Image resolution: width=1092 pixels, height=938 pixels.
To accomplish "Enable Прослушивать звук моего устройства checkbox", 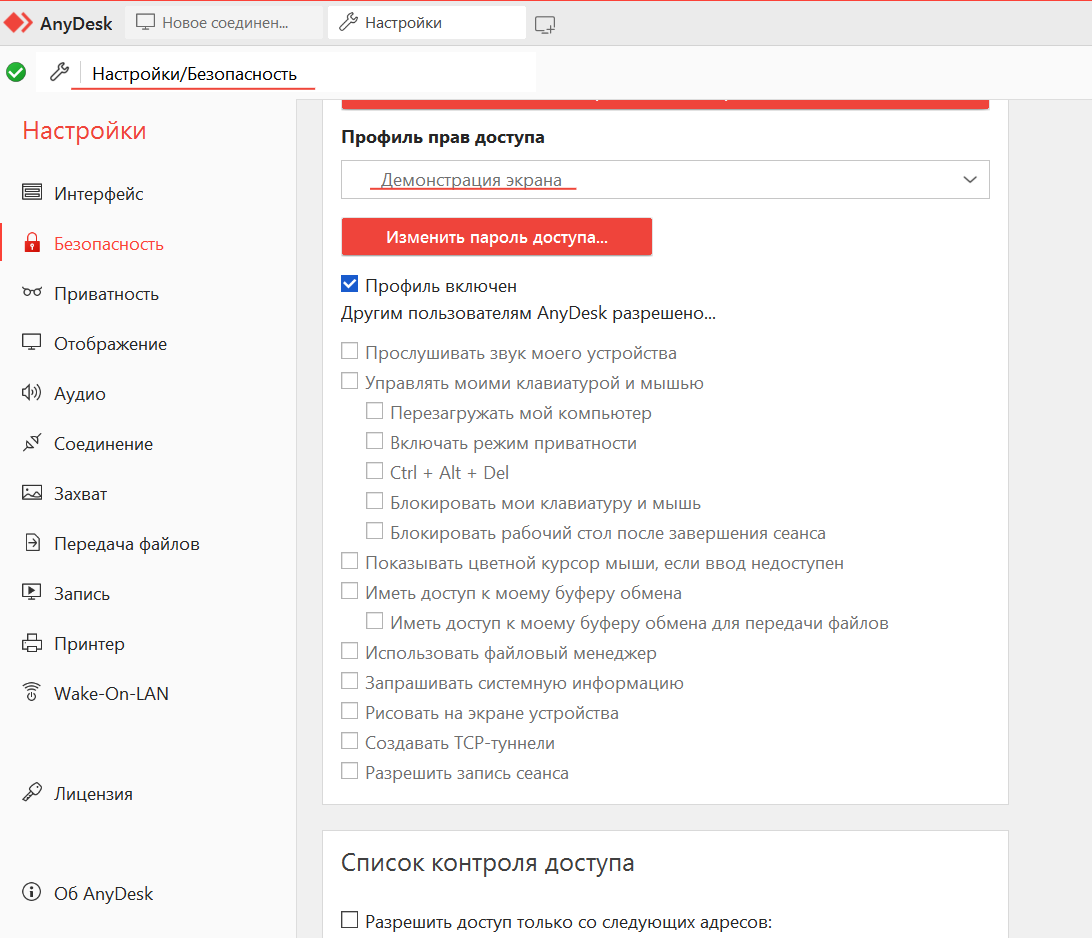I will 350,351.
